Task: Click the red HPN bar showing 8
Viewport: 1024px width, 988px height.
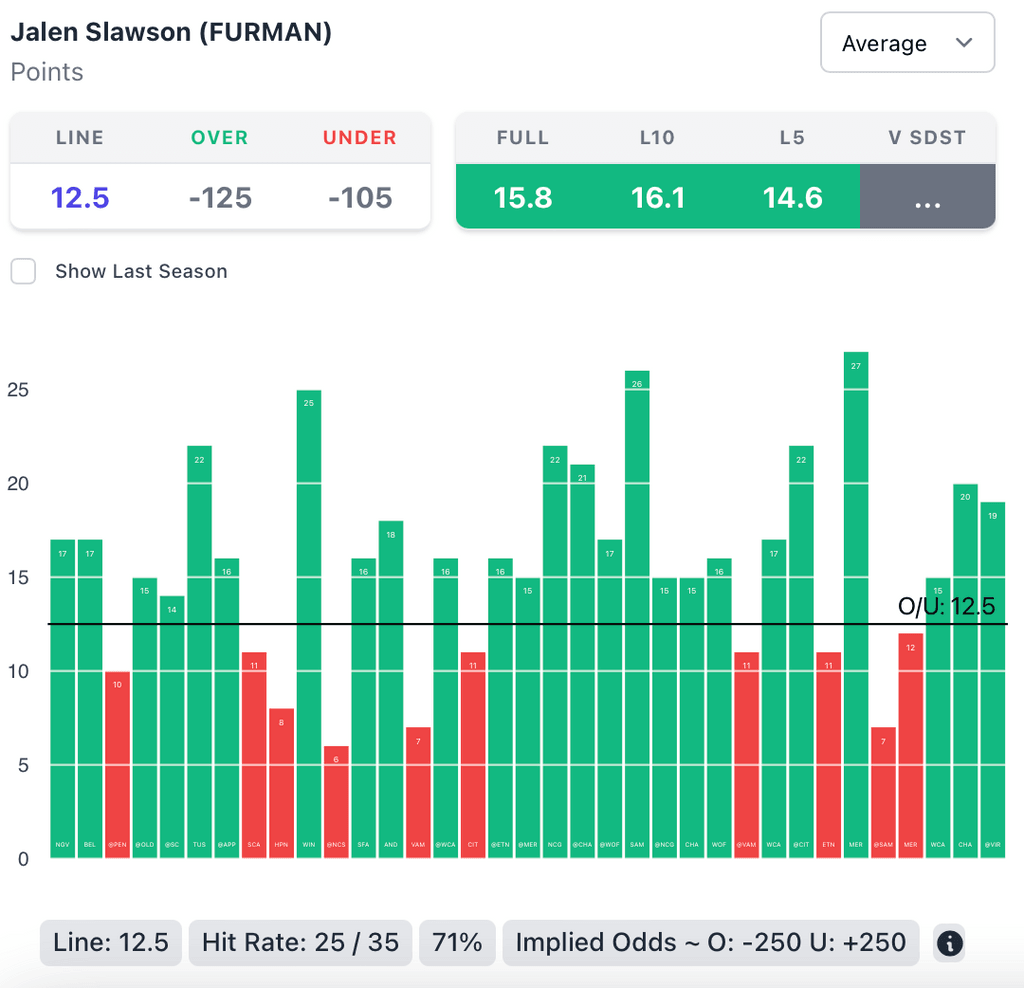Action: [282, 780]
